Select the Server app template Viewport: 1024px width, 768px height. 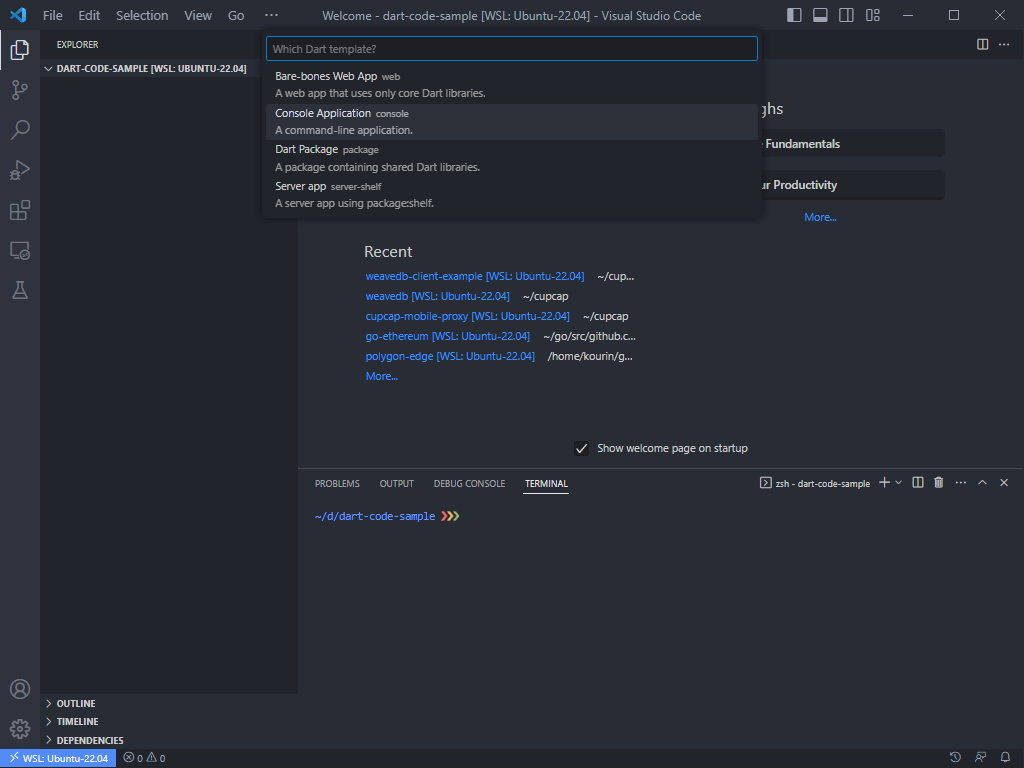[x=512, y=195]
